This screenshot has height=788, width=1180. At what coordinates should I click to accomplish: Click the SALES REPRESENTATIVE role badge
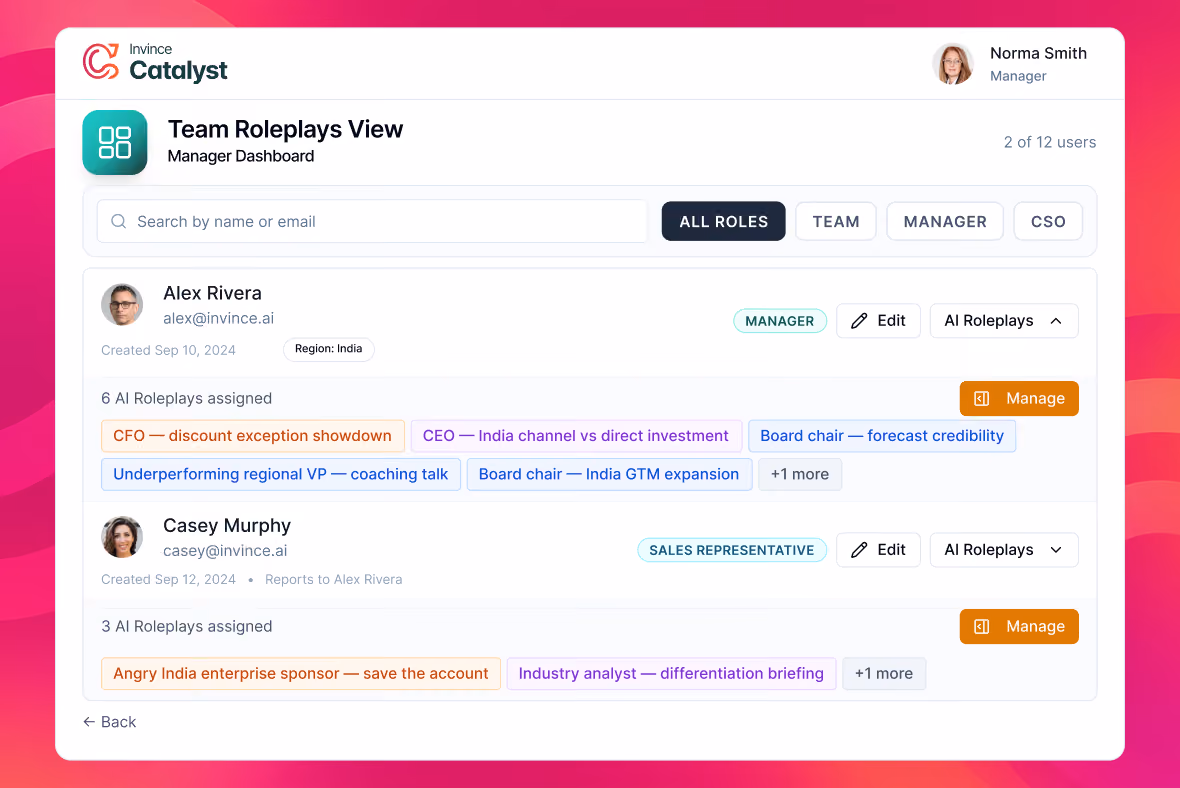coord(731,550)
